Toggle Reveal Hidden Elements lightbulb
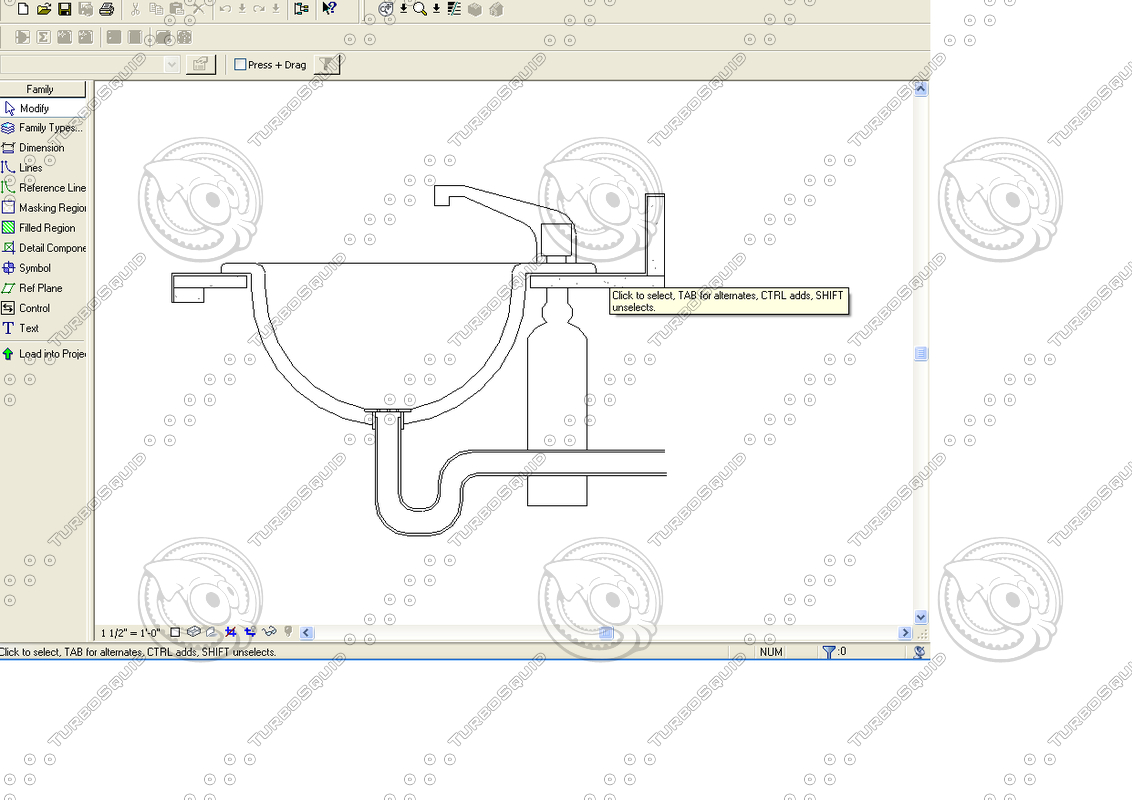Screen dimensions: 1132x800 coord(288,632)
